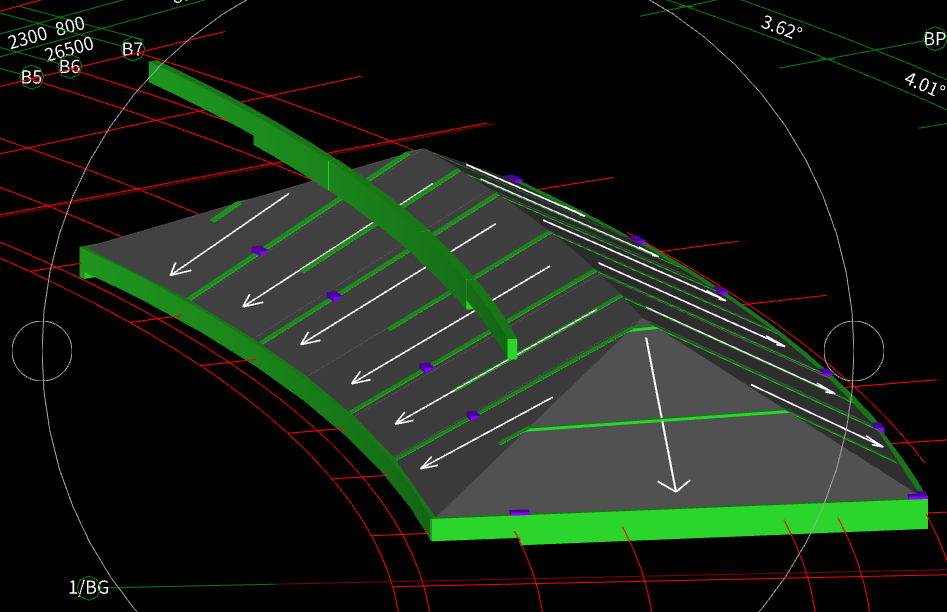The height and width of the screenshot is (612, 947).
Task: Grab the right orbit ring handle
Action: click(854, 351)
